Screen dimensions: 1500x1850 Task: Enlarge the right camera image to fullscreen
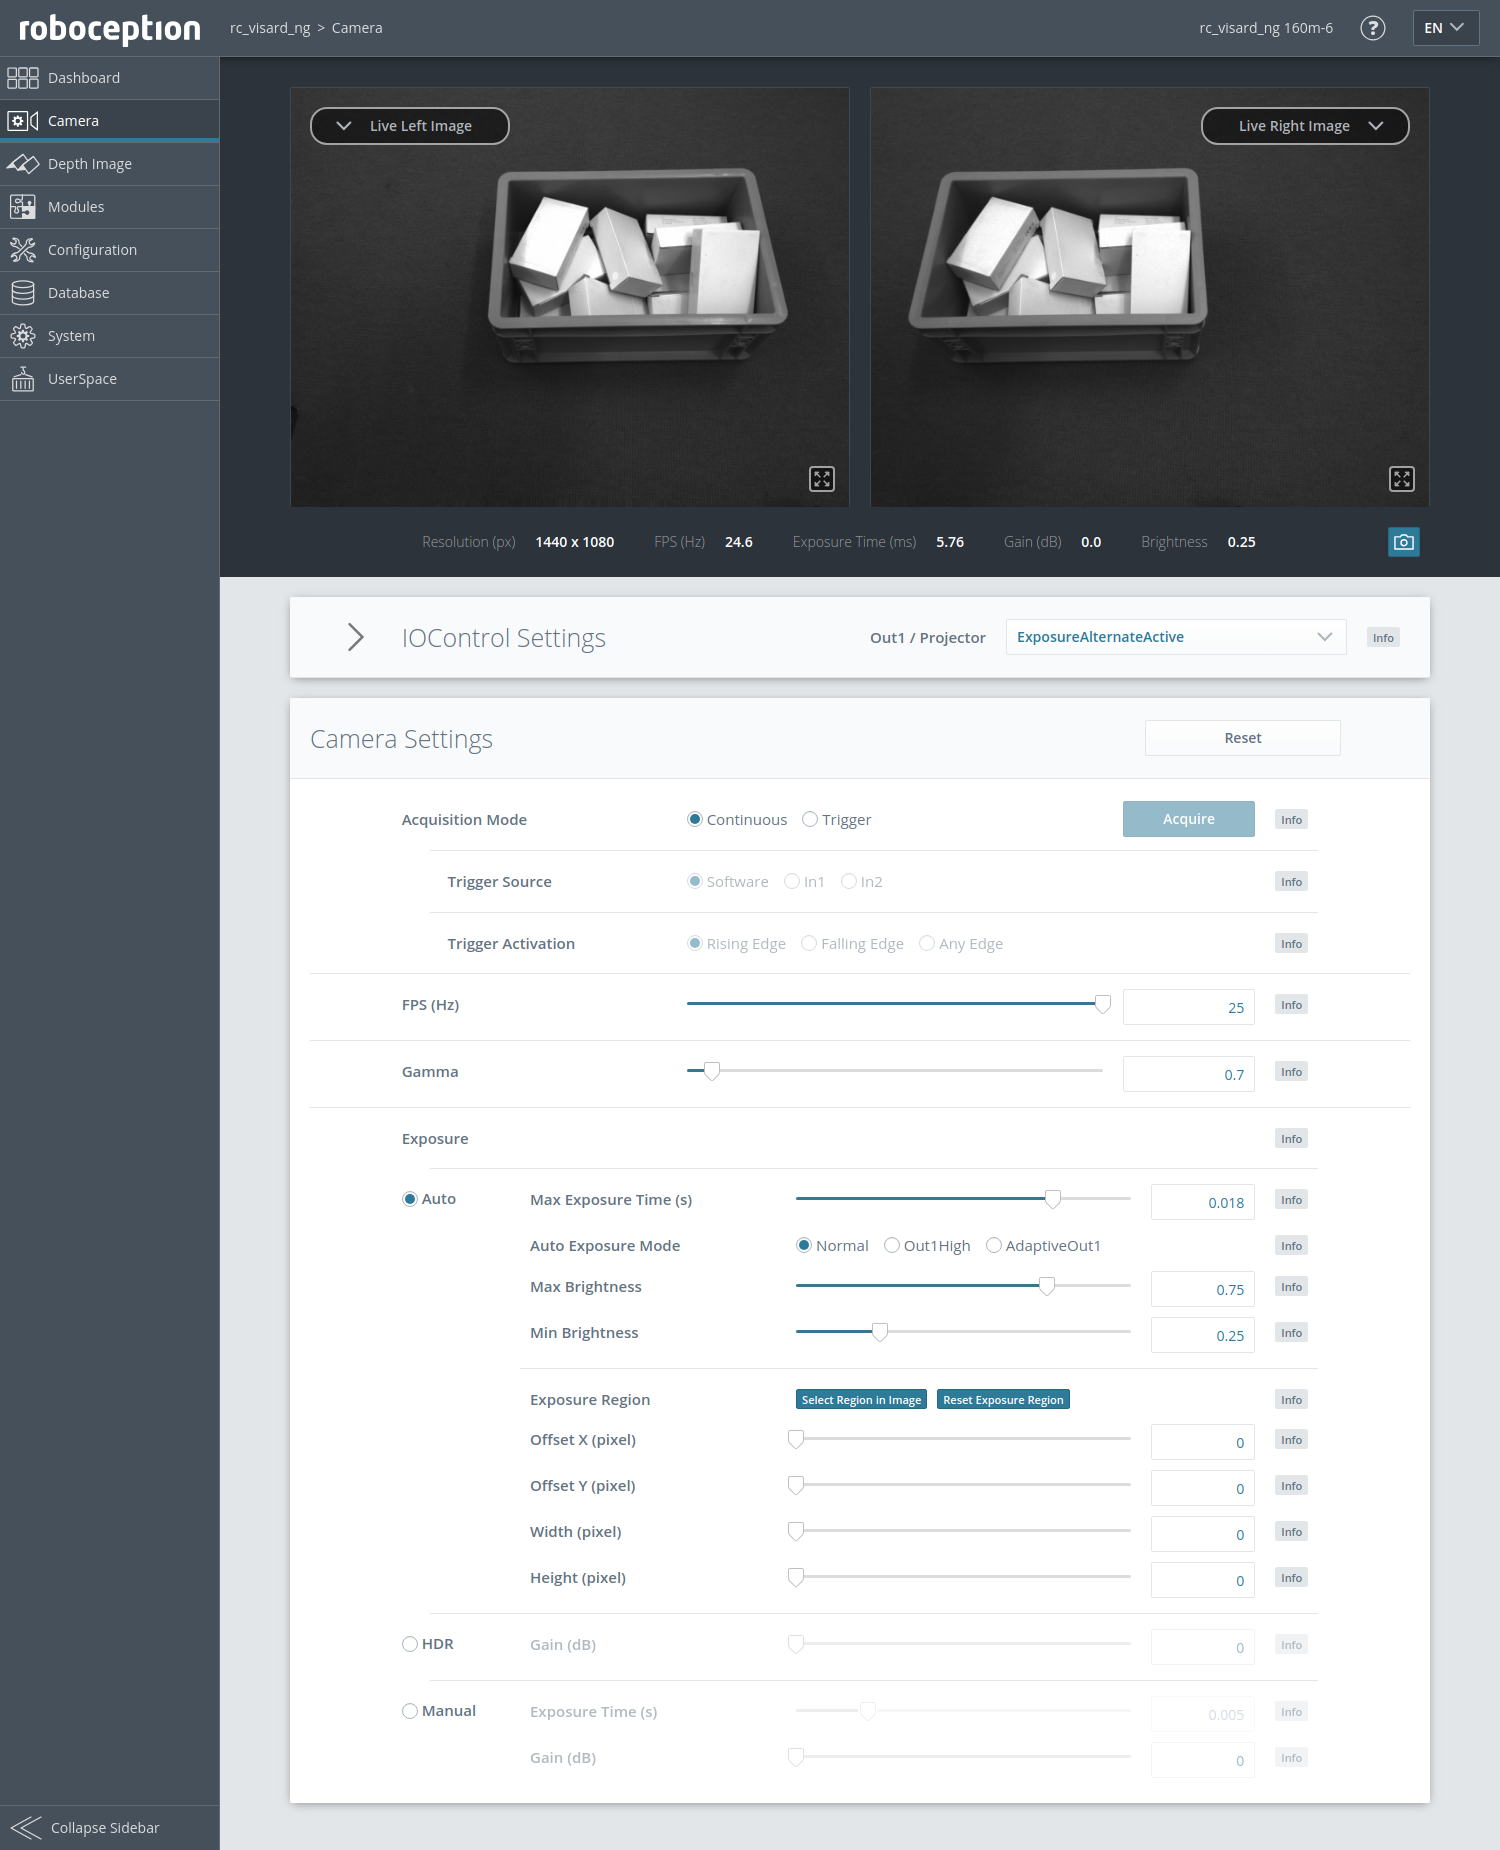point(1402,479)
